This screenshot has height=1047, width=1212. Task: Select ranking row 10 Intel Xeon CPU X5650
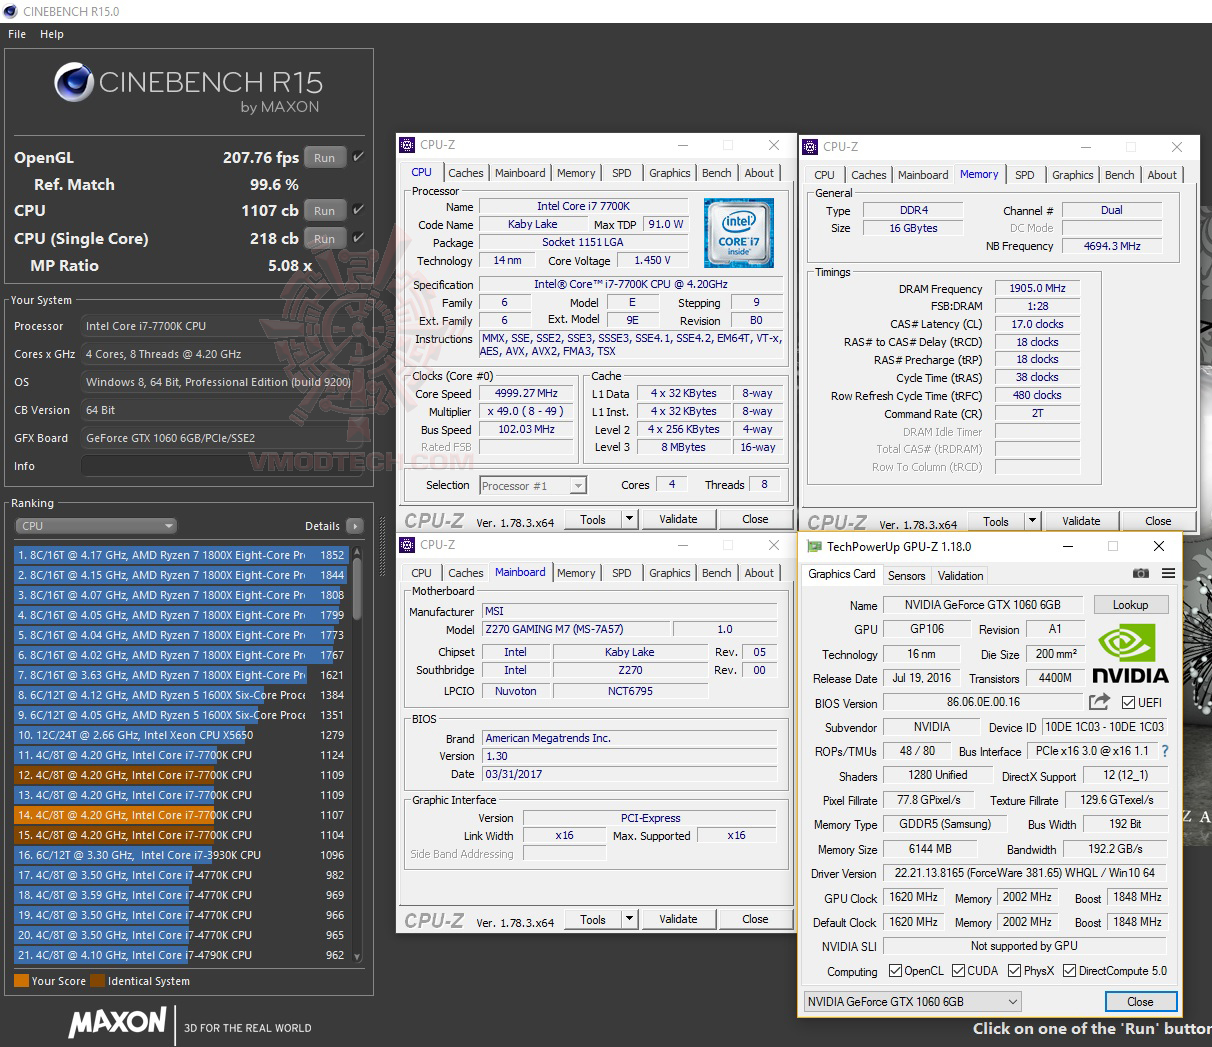(180, 735)
